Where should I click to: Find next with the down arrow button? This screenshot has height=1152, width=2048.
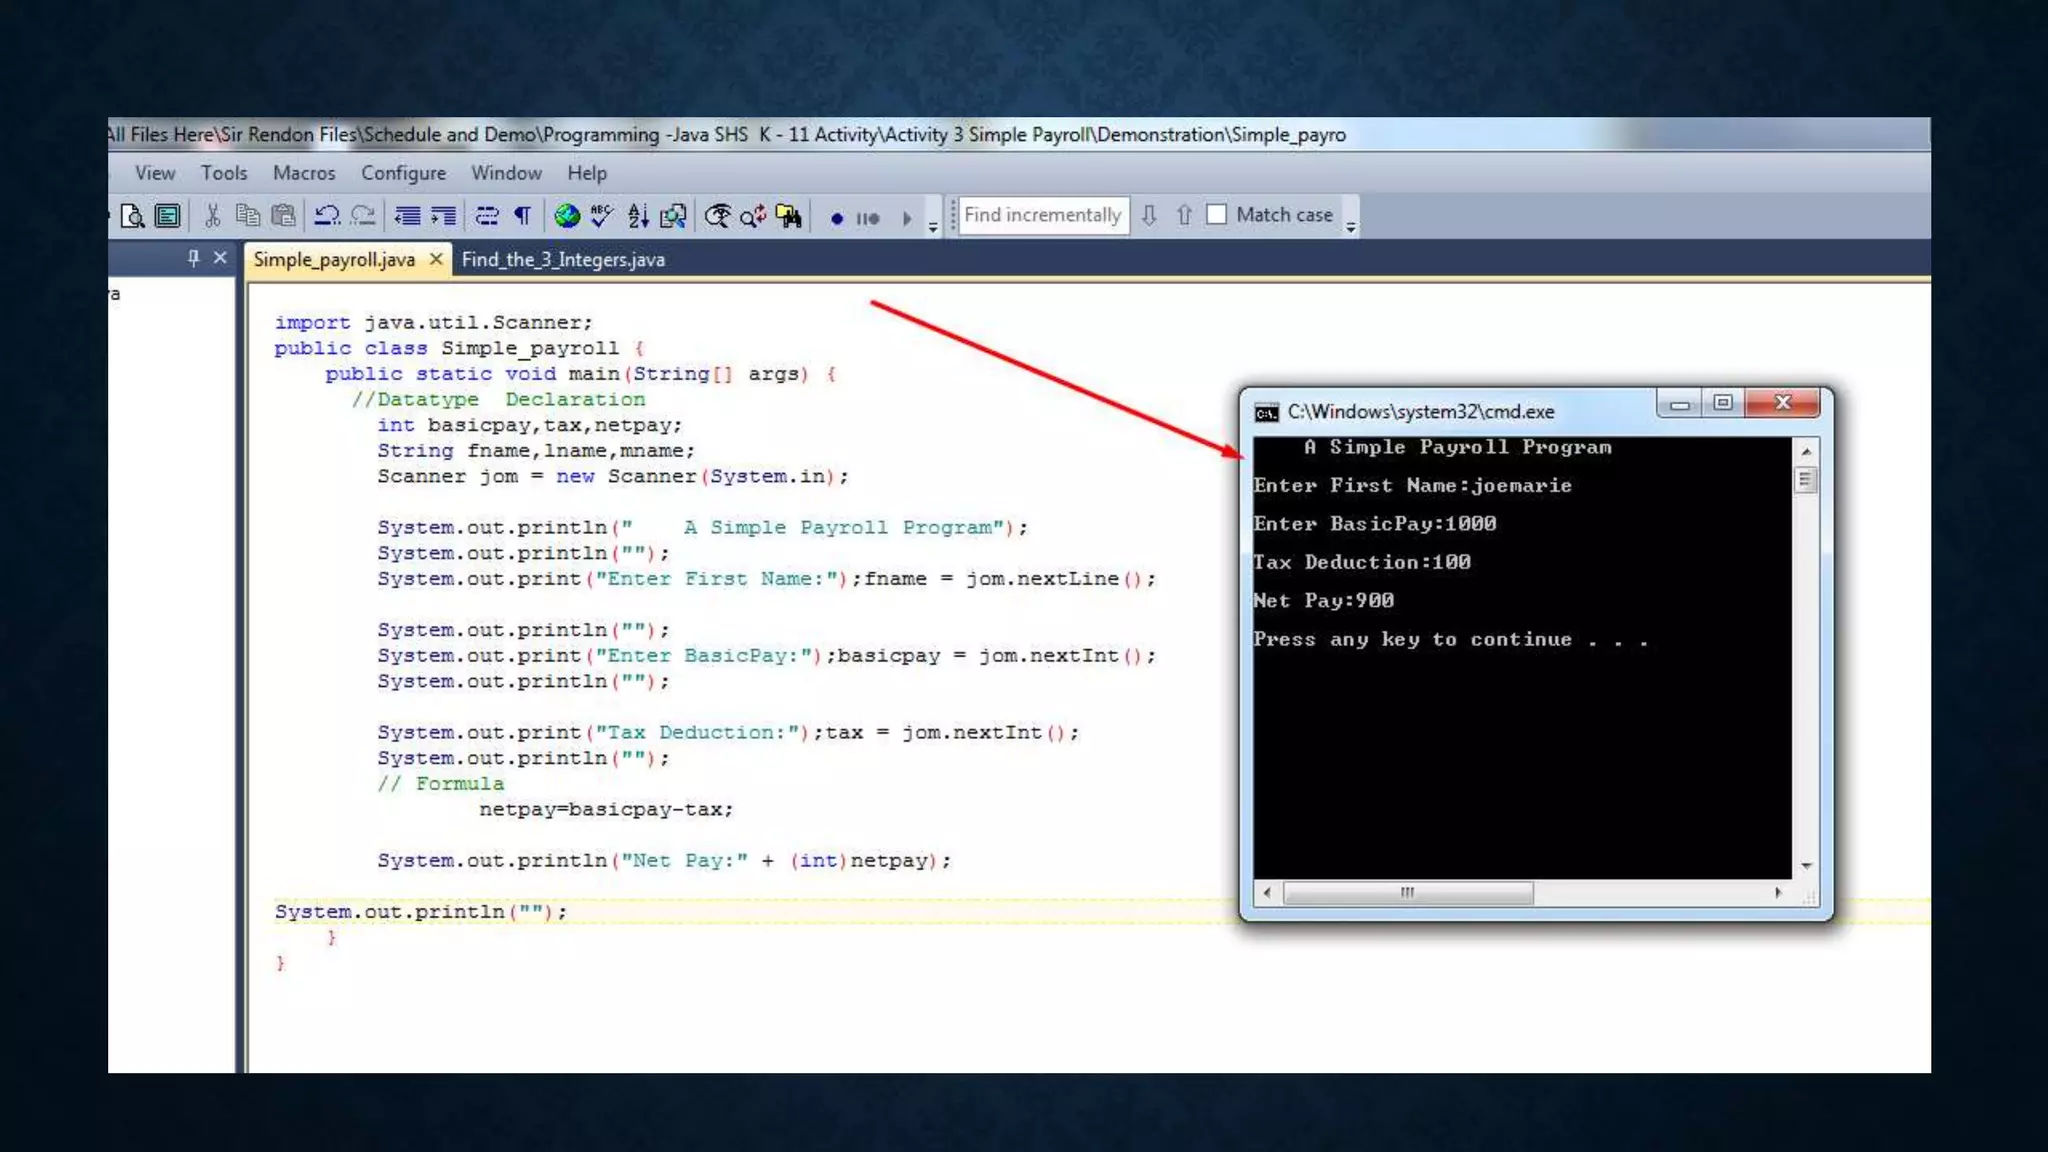pyautogui.click(x=1150, y=215)
